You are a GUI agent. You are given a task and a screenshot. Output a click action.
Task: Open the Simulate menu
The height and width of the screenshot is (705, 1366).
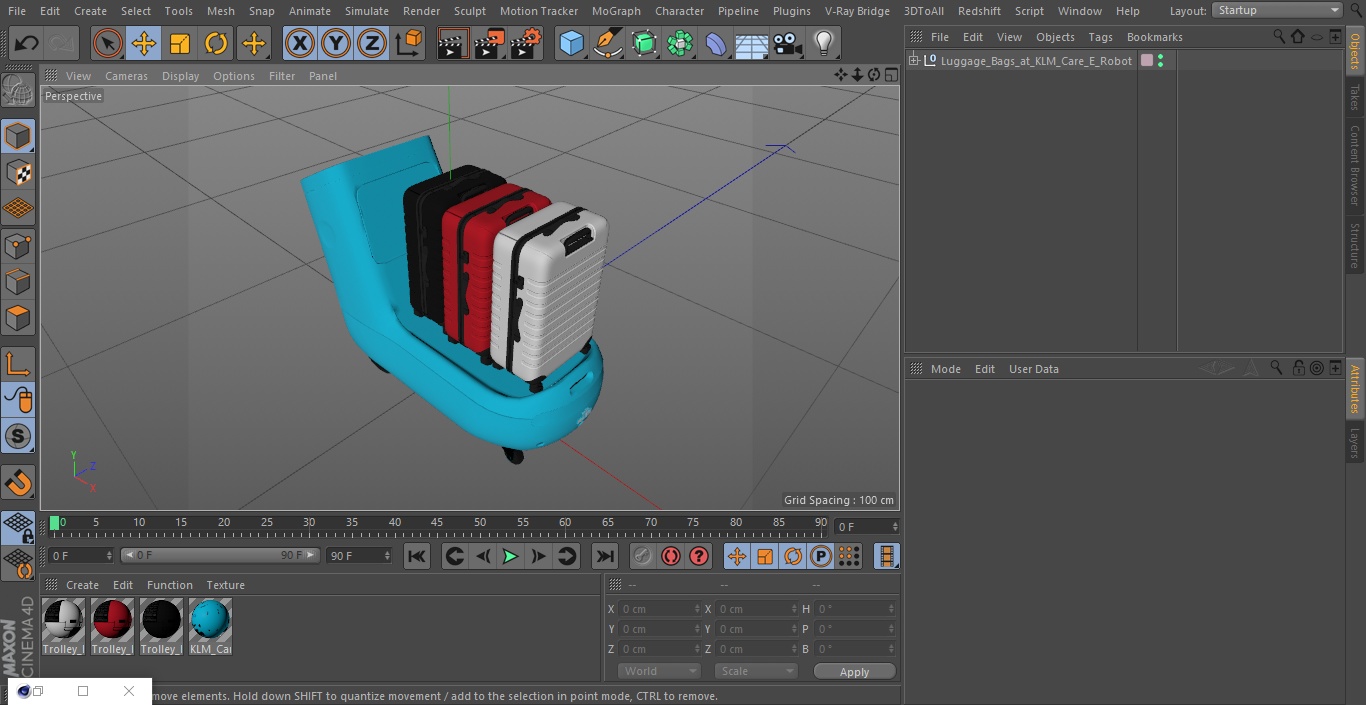(x=367, y=11)
